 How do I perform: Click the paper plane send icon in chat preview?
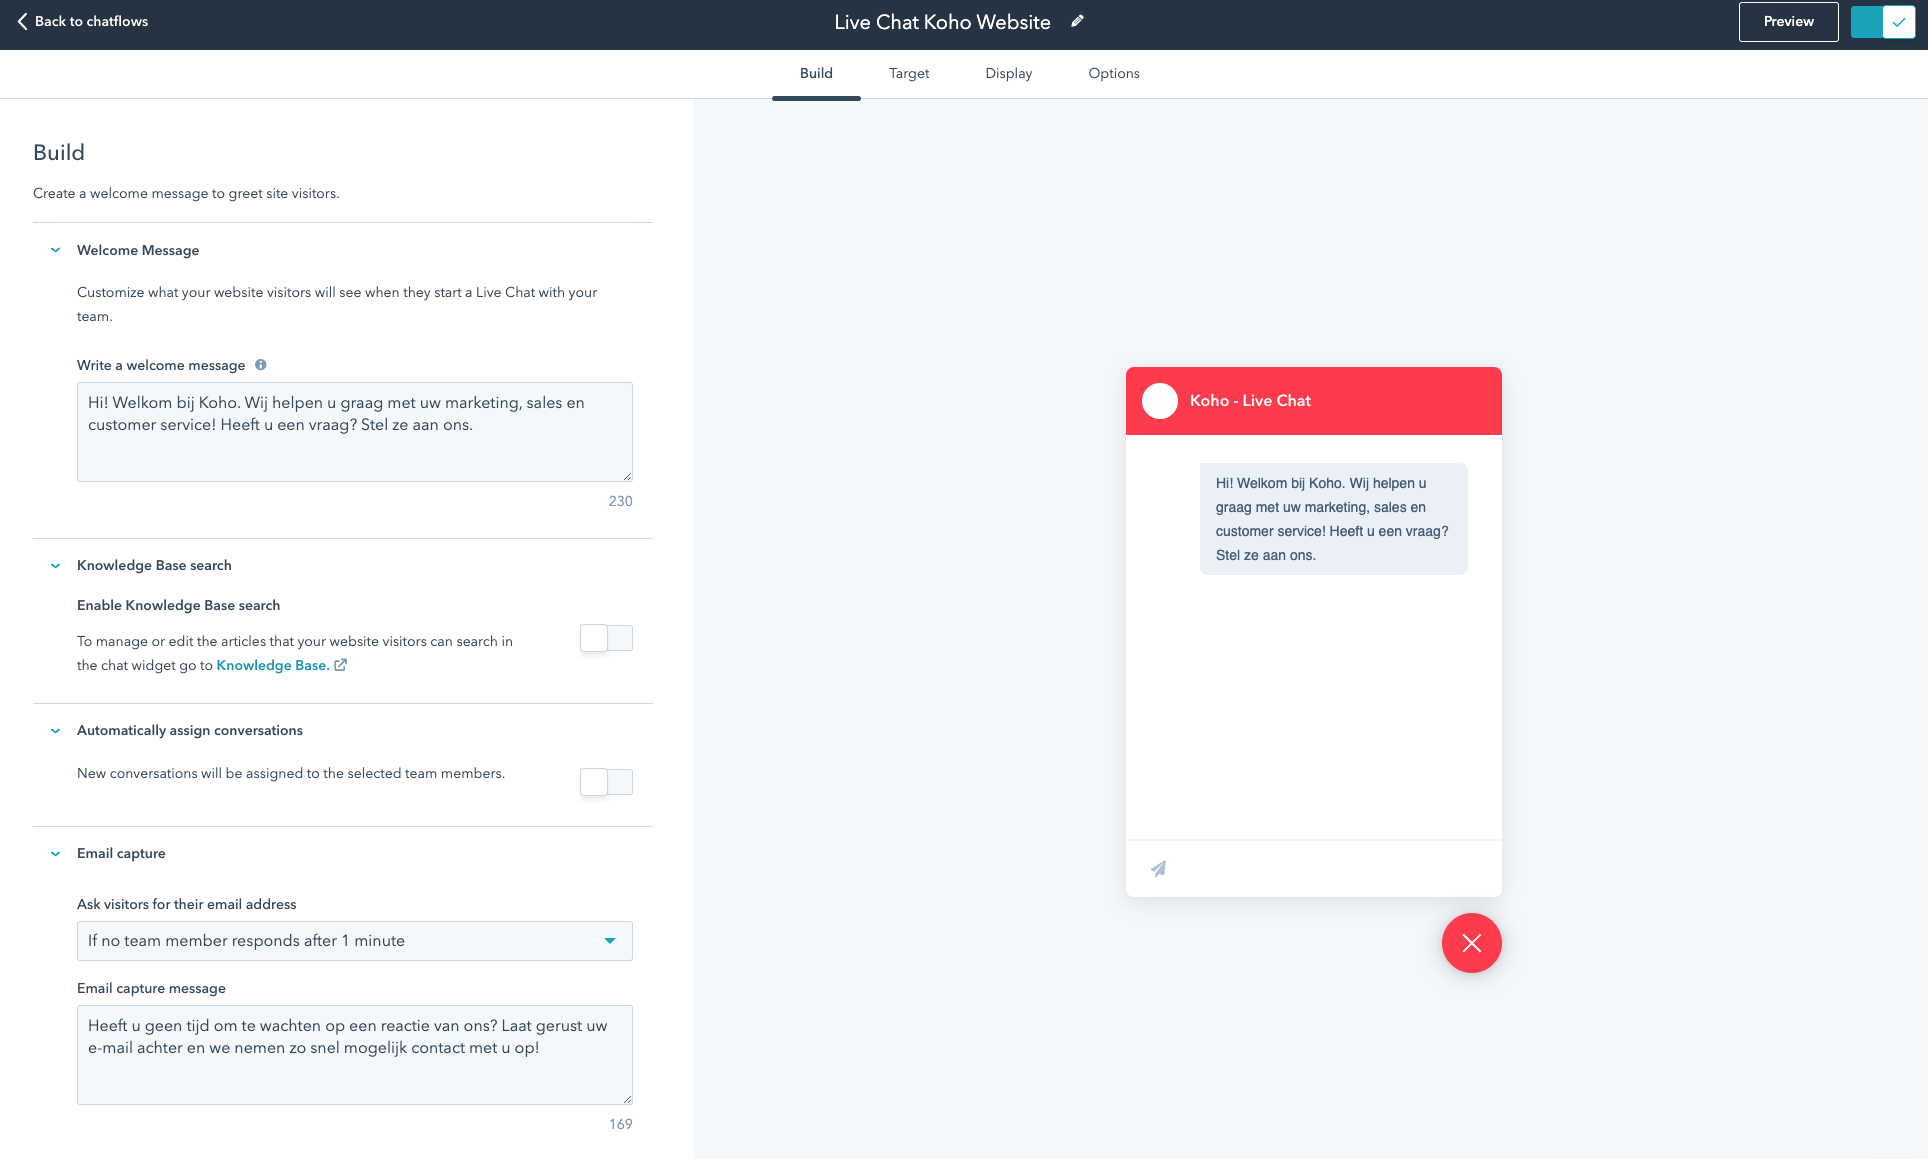1158,869
